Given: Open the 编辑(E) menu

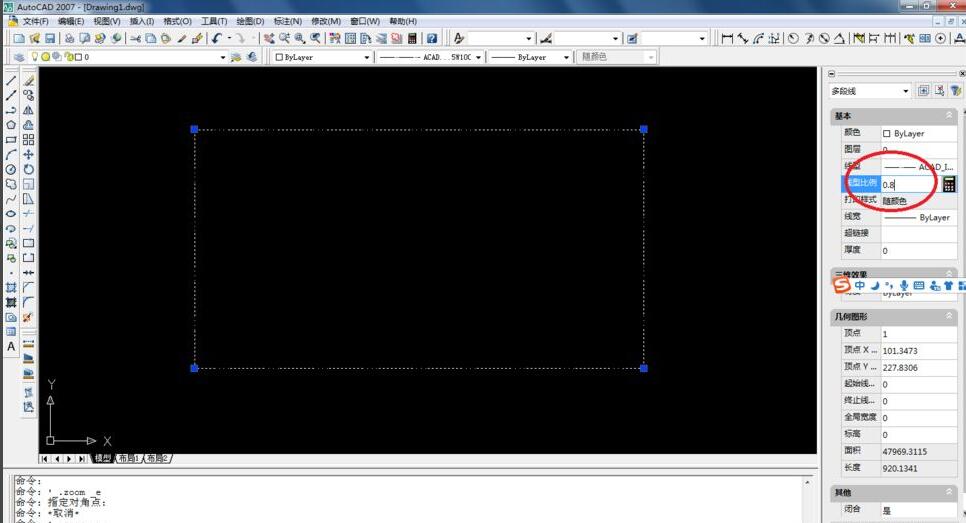Looking at the screenshot, I should coord(71,21).
